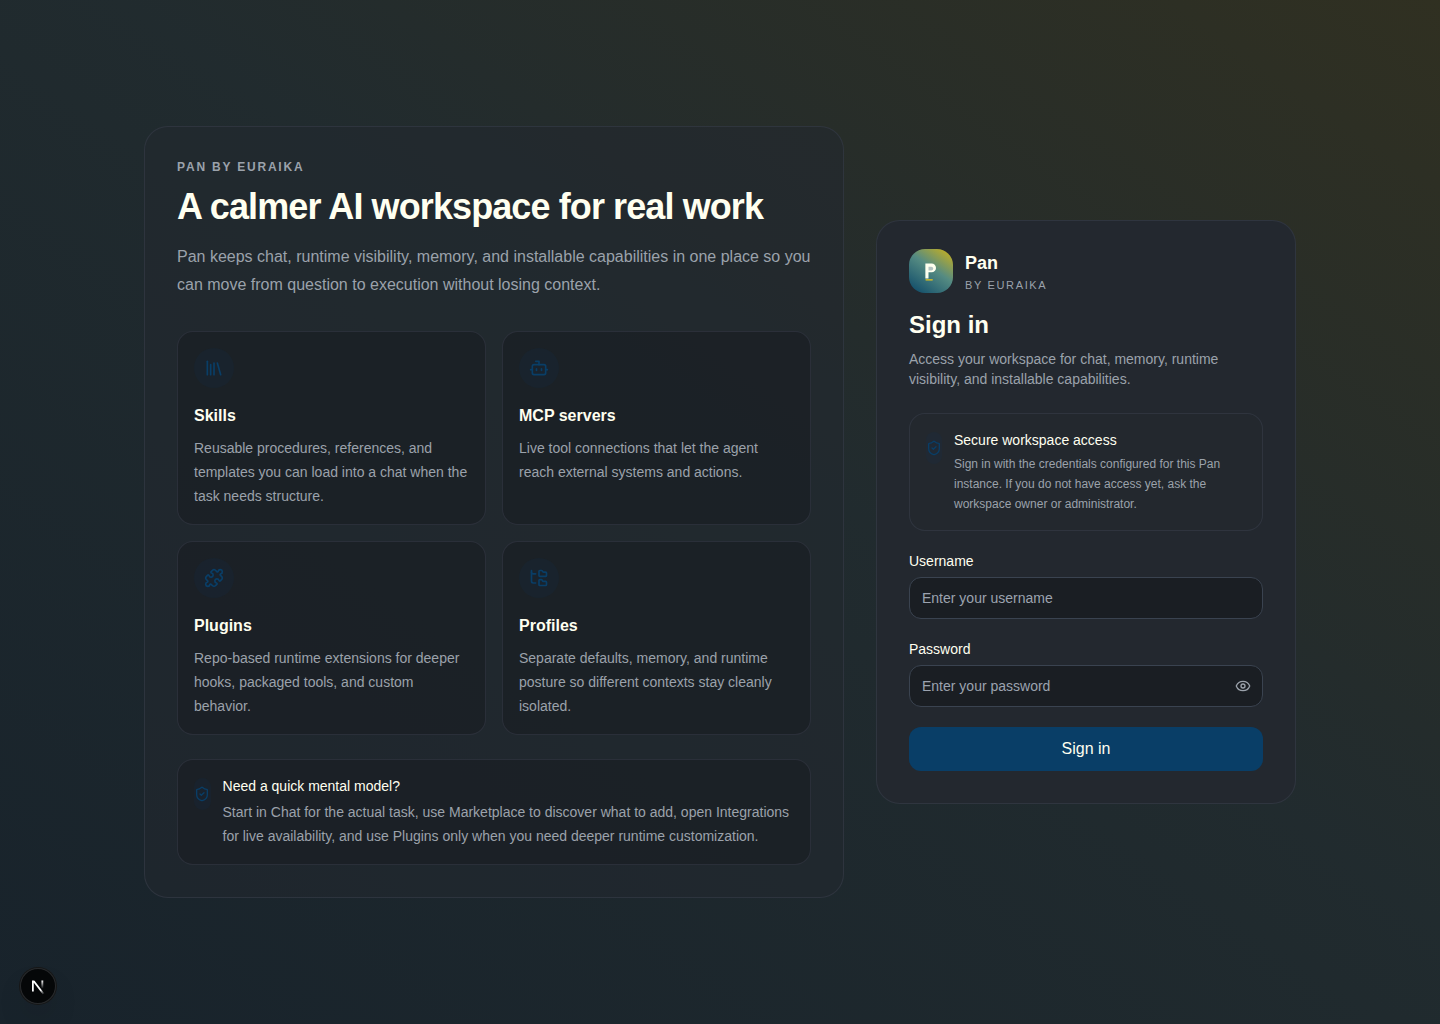The width and height of the screenshot is (1440, 1024).
Task: Click the shield icon beside quick mental model
Action: (202, 794)
